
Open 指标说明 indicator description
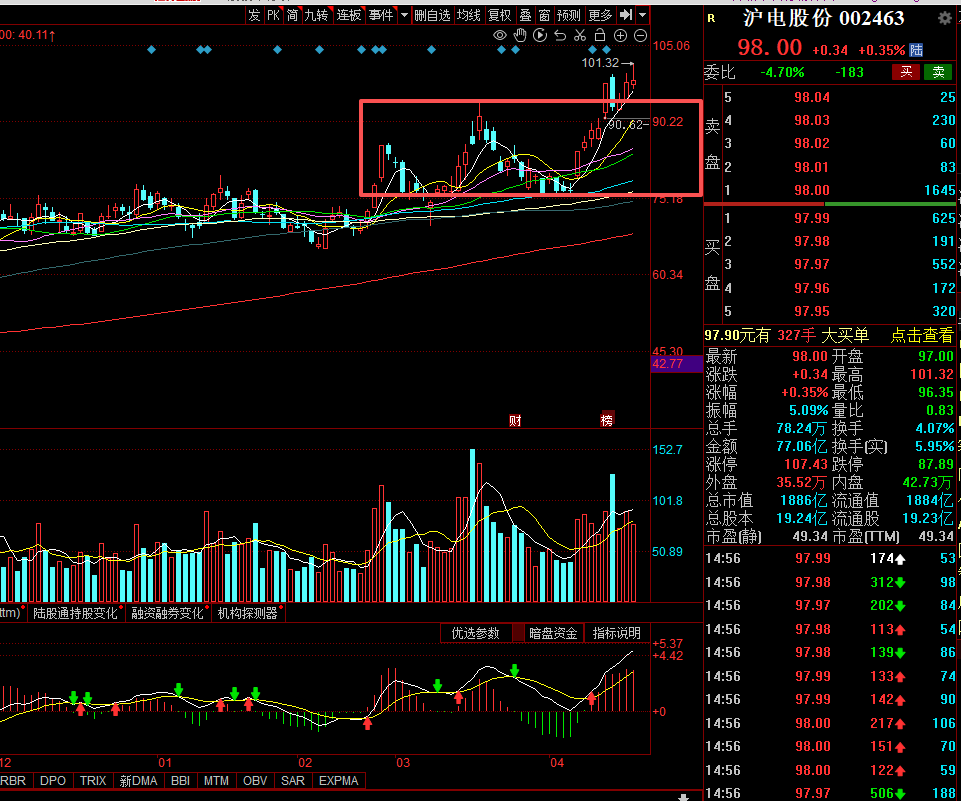click(x=617, y=633)
